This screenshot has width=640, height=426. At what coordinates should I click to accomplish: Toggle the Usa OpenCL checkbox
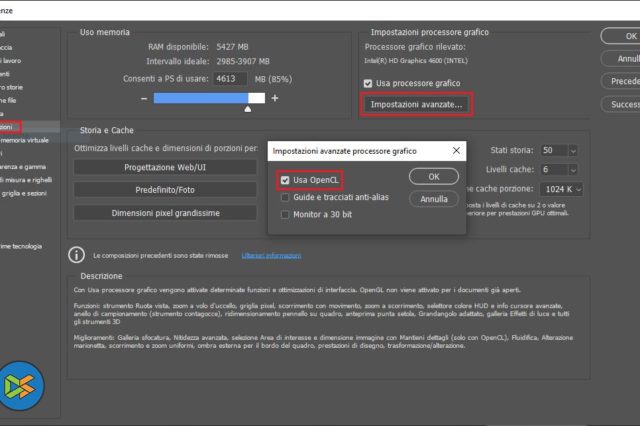point(285,180)
